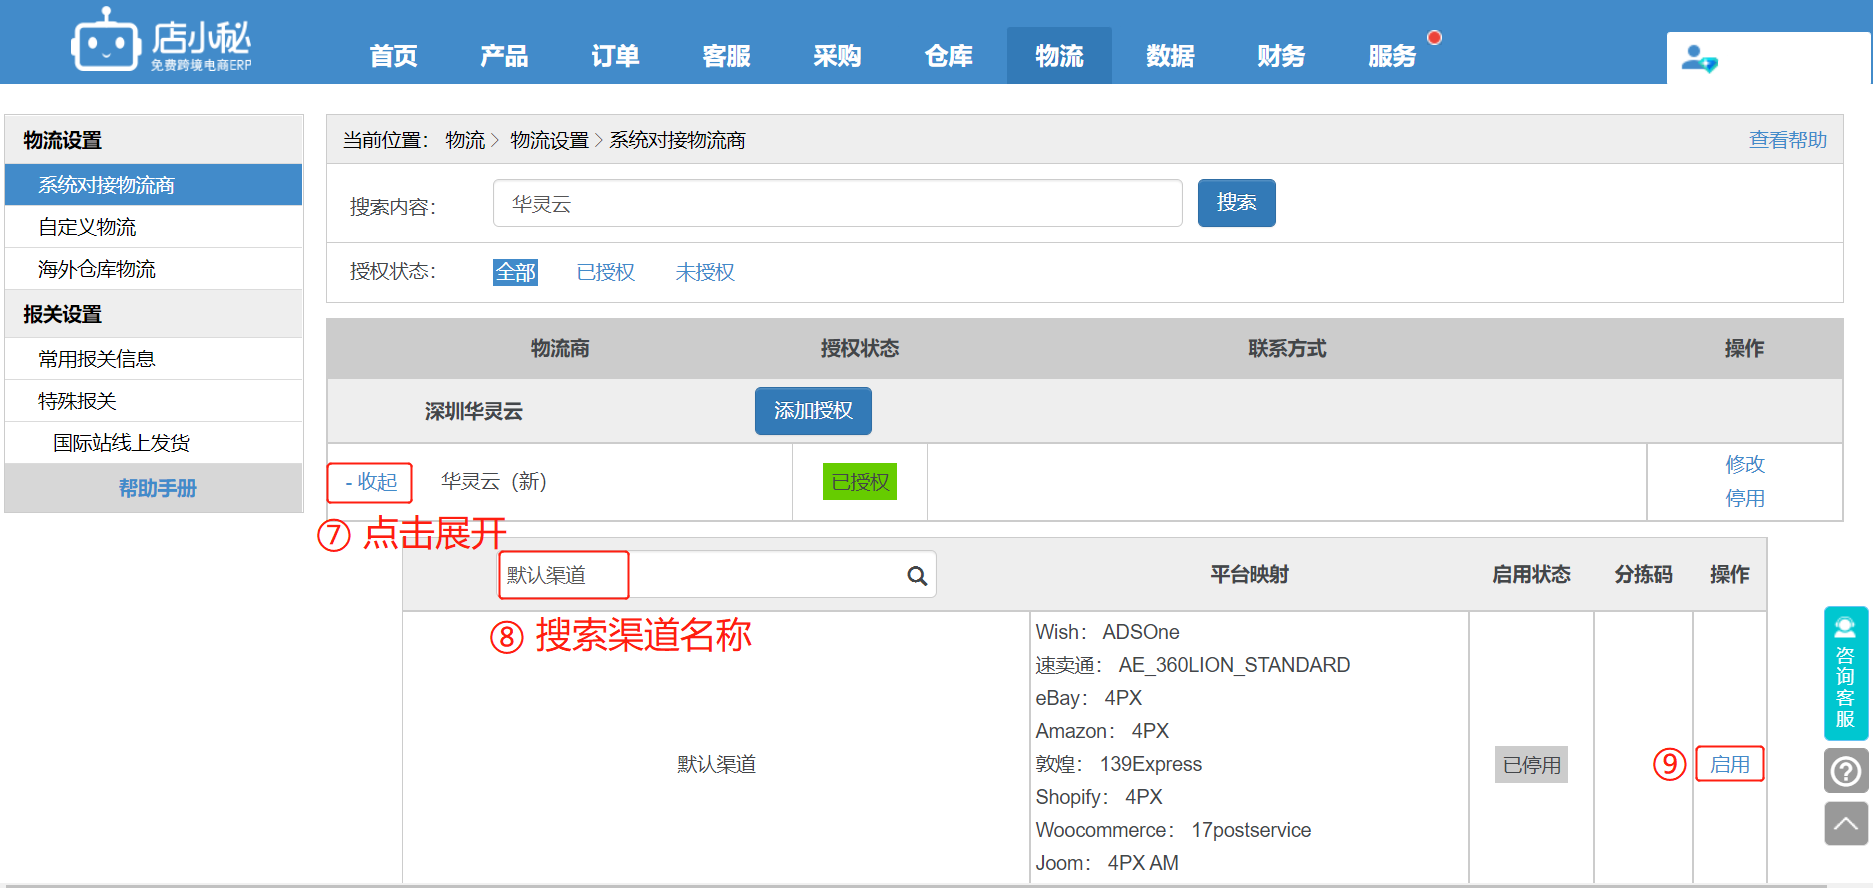Filter by 全部 authorization status
Image resolution: width=1873 pixels, height=888 pixels.
[515, 272]
